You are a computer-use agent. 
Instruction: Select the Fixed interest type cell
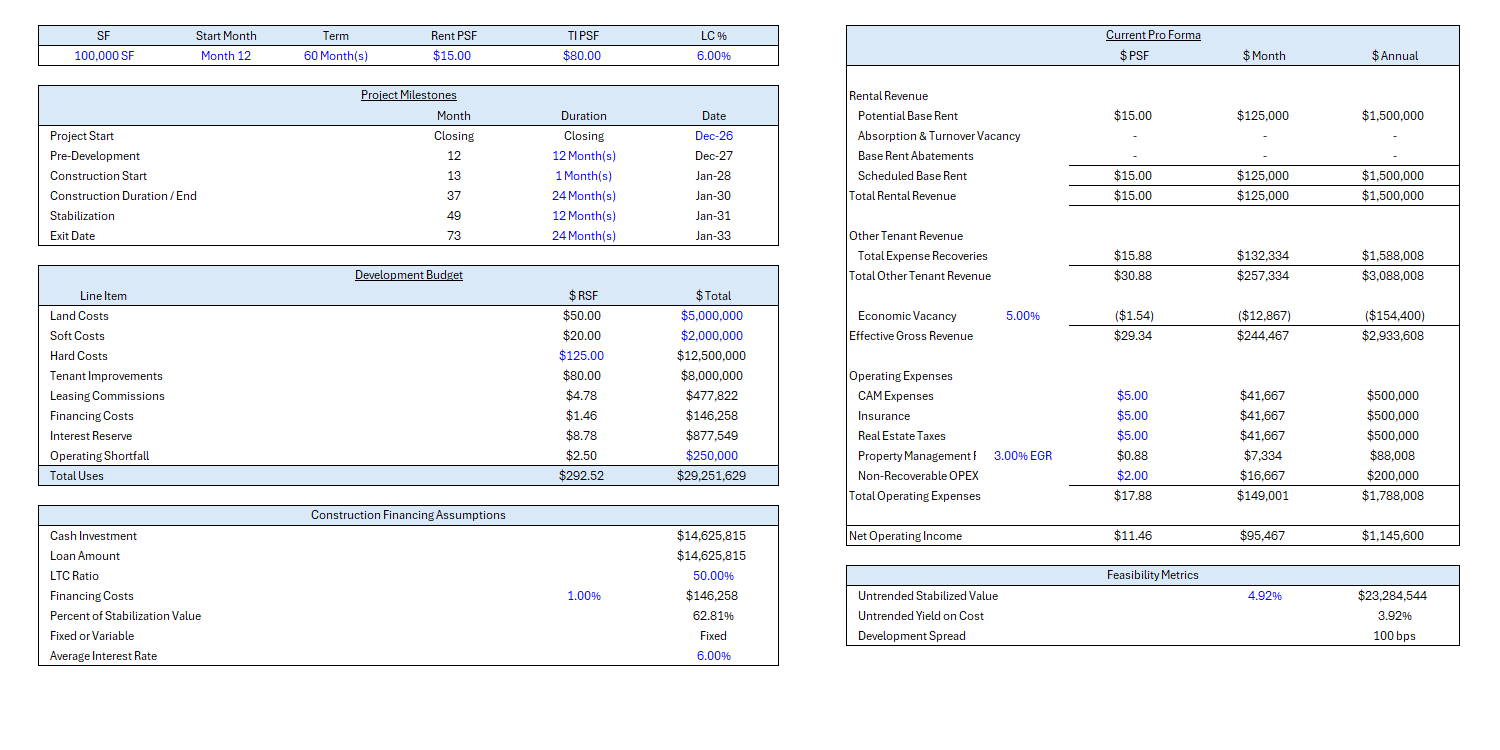tap(714, 636)
